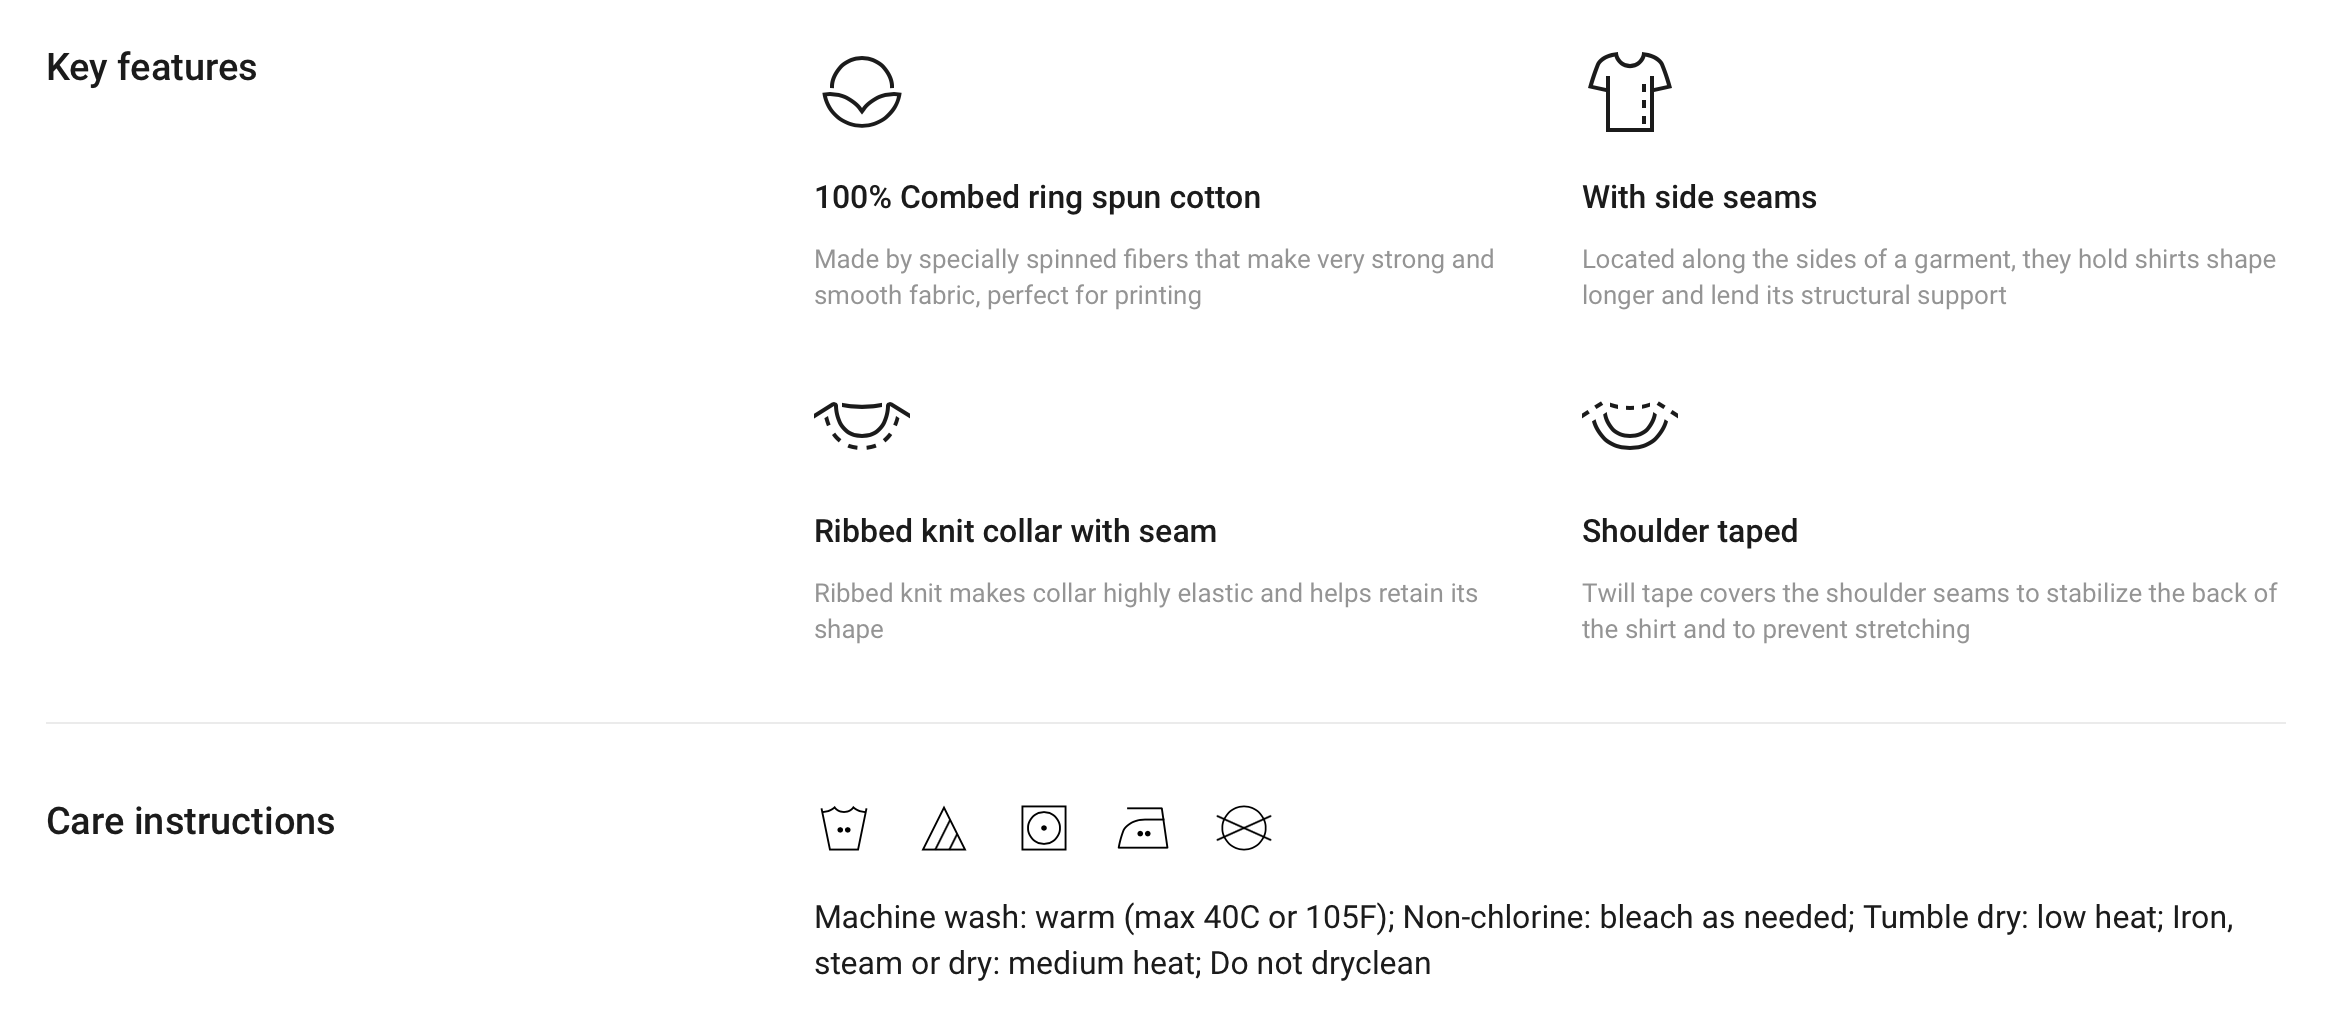Click the shoulder taped icon
The width and height of the screenshot is (2336, 1030).
point(1629,426)
